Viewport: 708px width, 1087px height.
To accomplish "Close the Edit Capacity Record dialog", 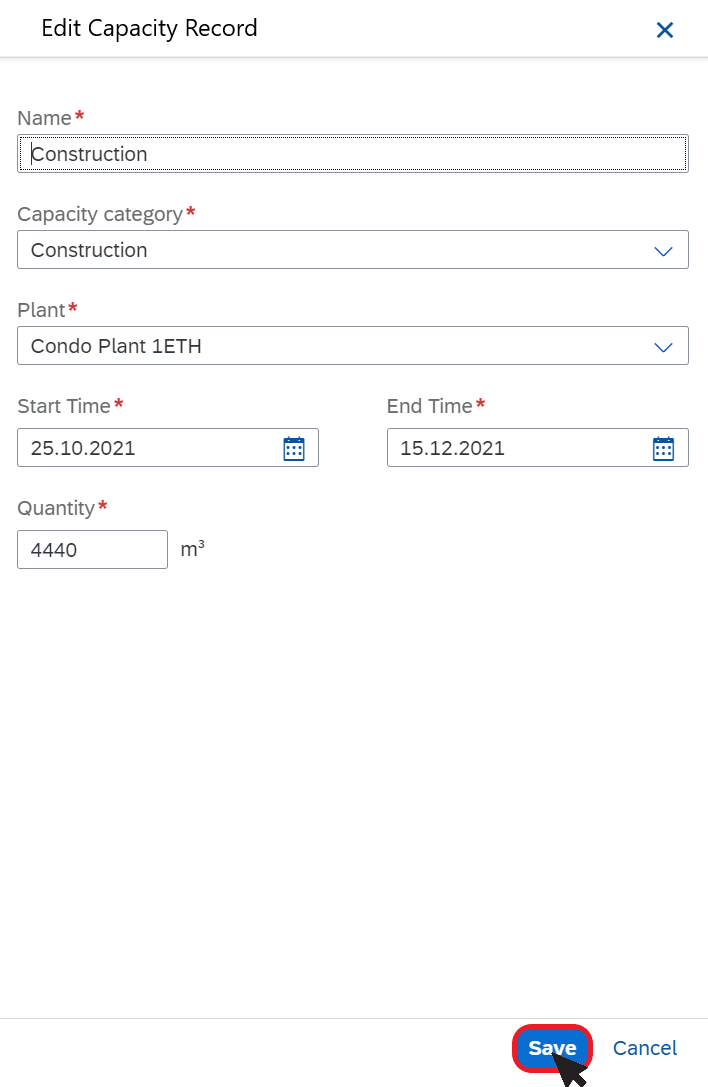I will pos(664,30).
